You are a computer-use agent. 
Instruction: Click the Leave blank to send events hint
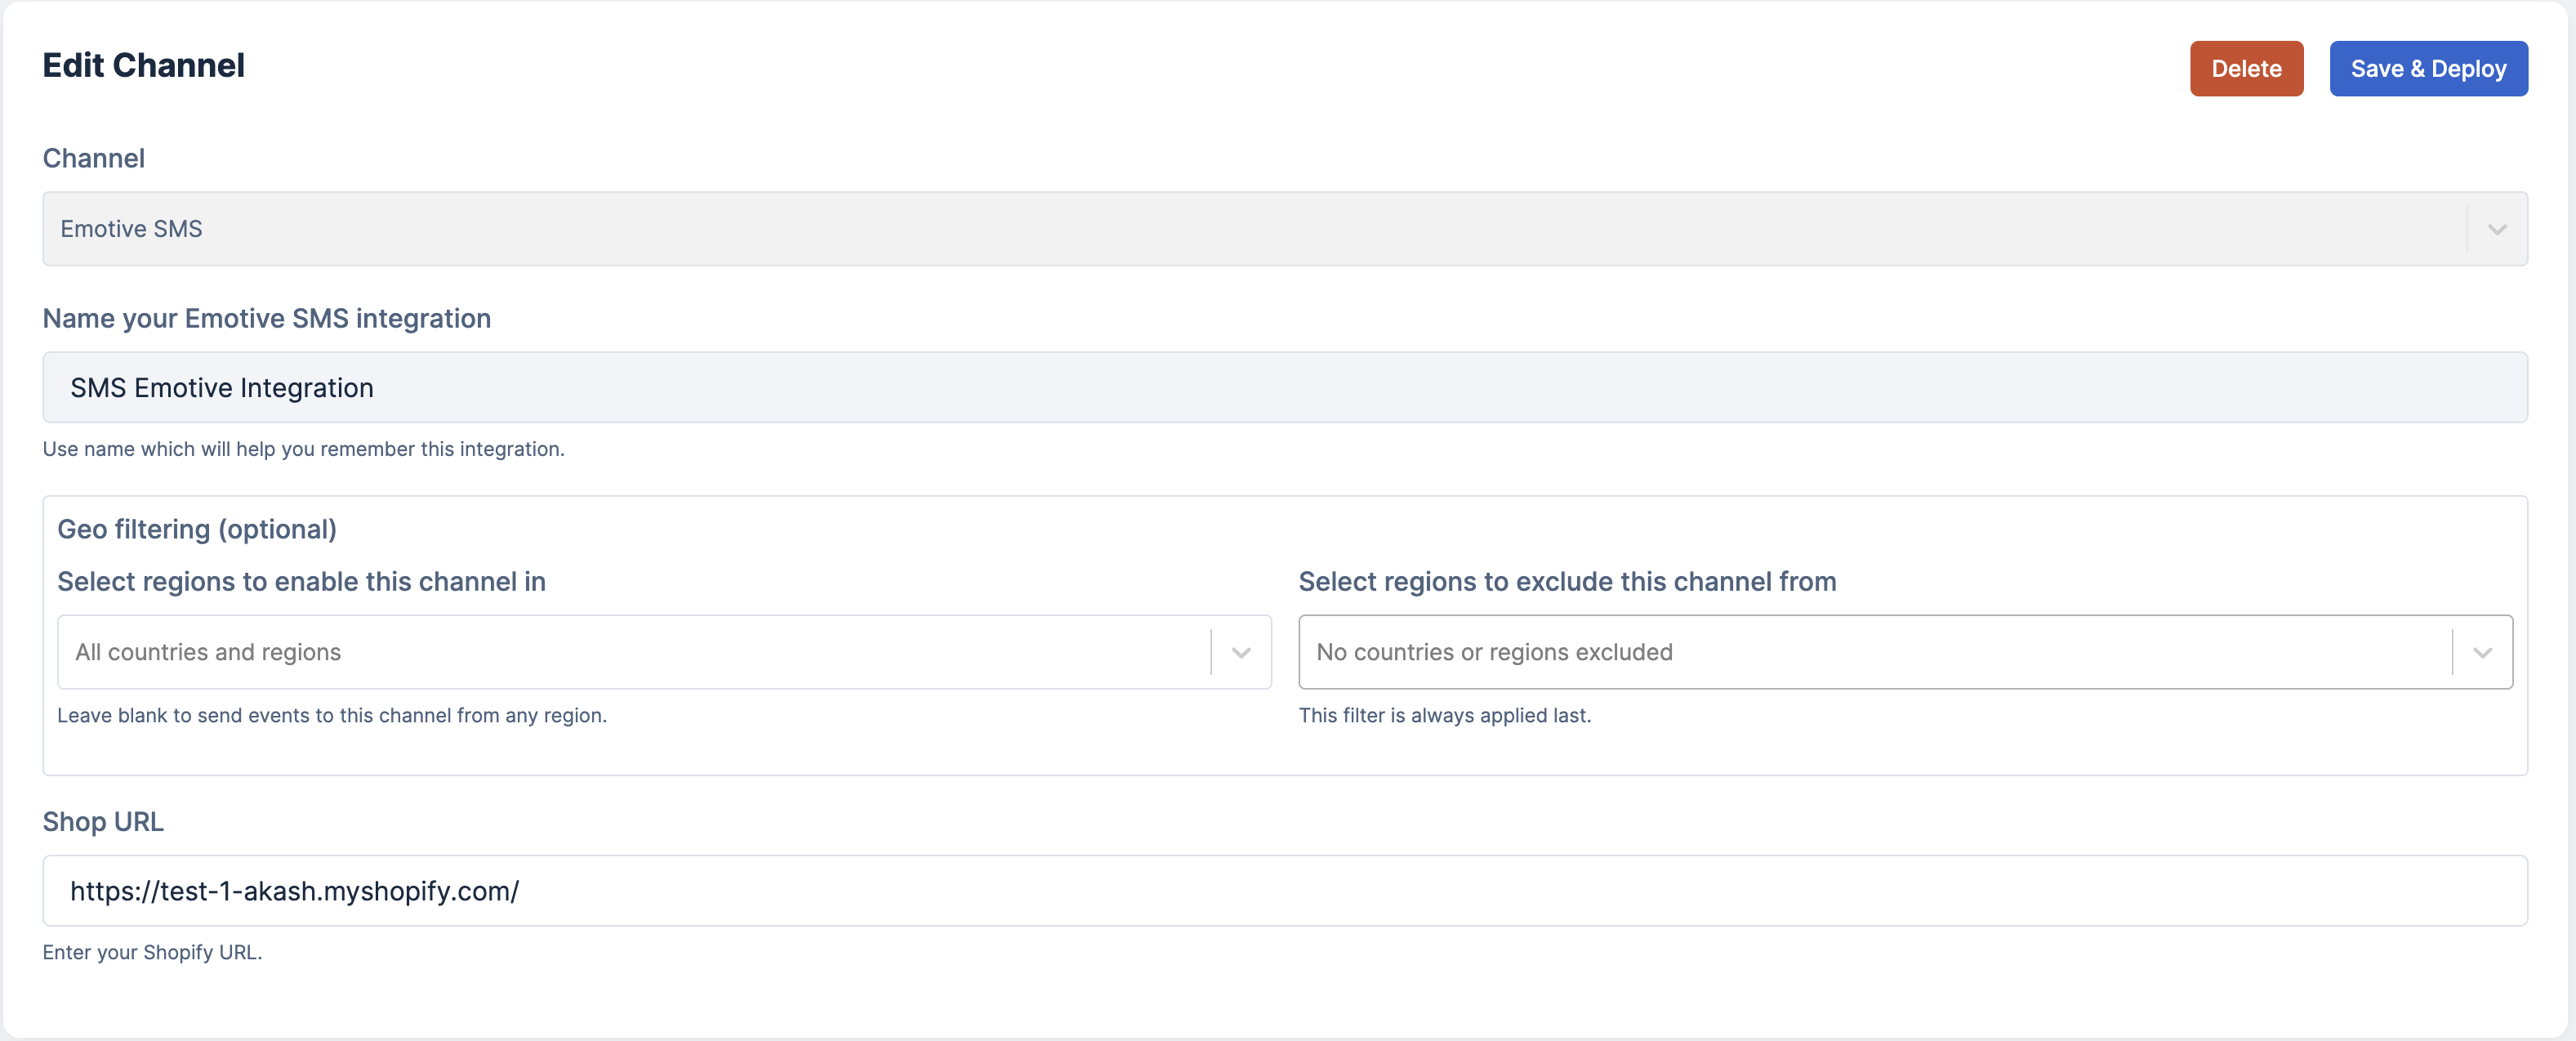coord(332,716)
